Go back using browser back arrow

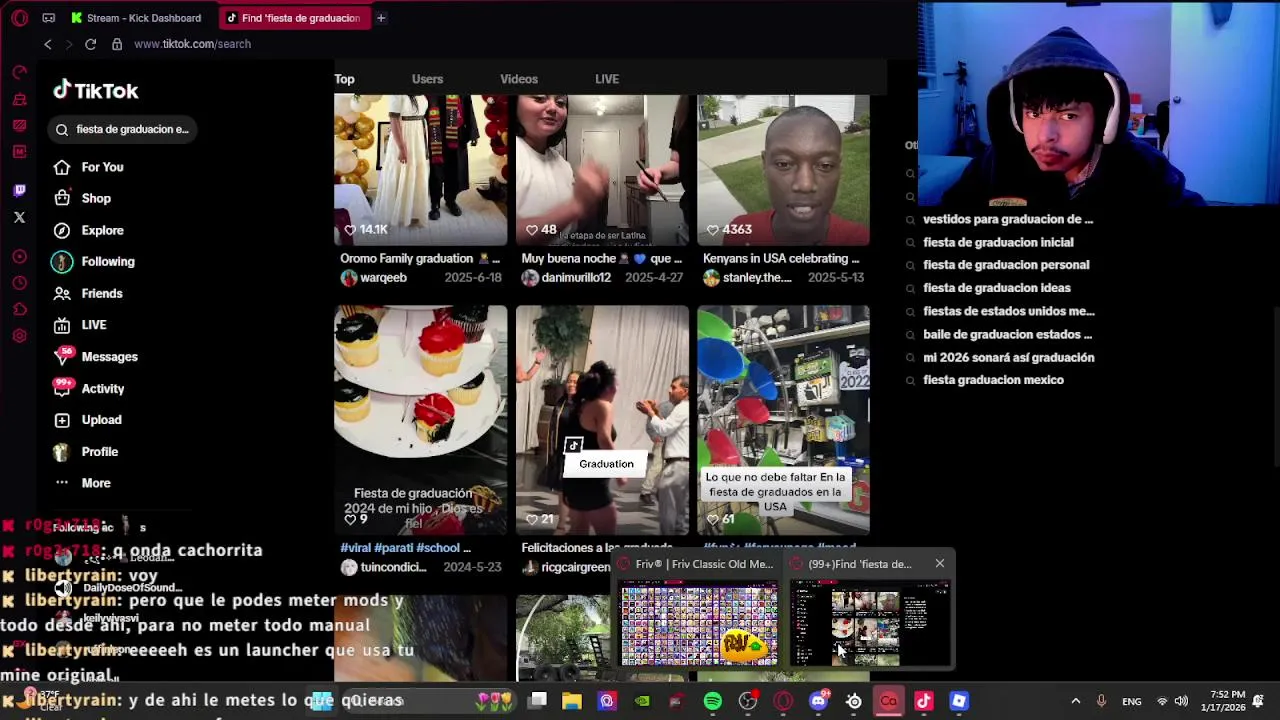[x=47, y=44]
